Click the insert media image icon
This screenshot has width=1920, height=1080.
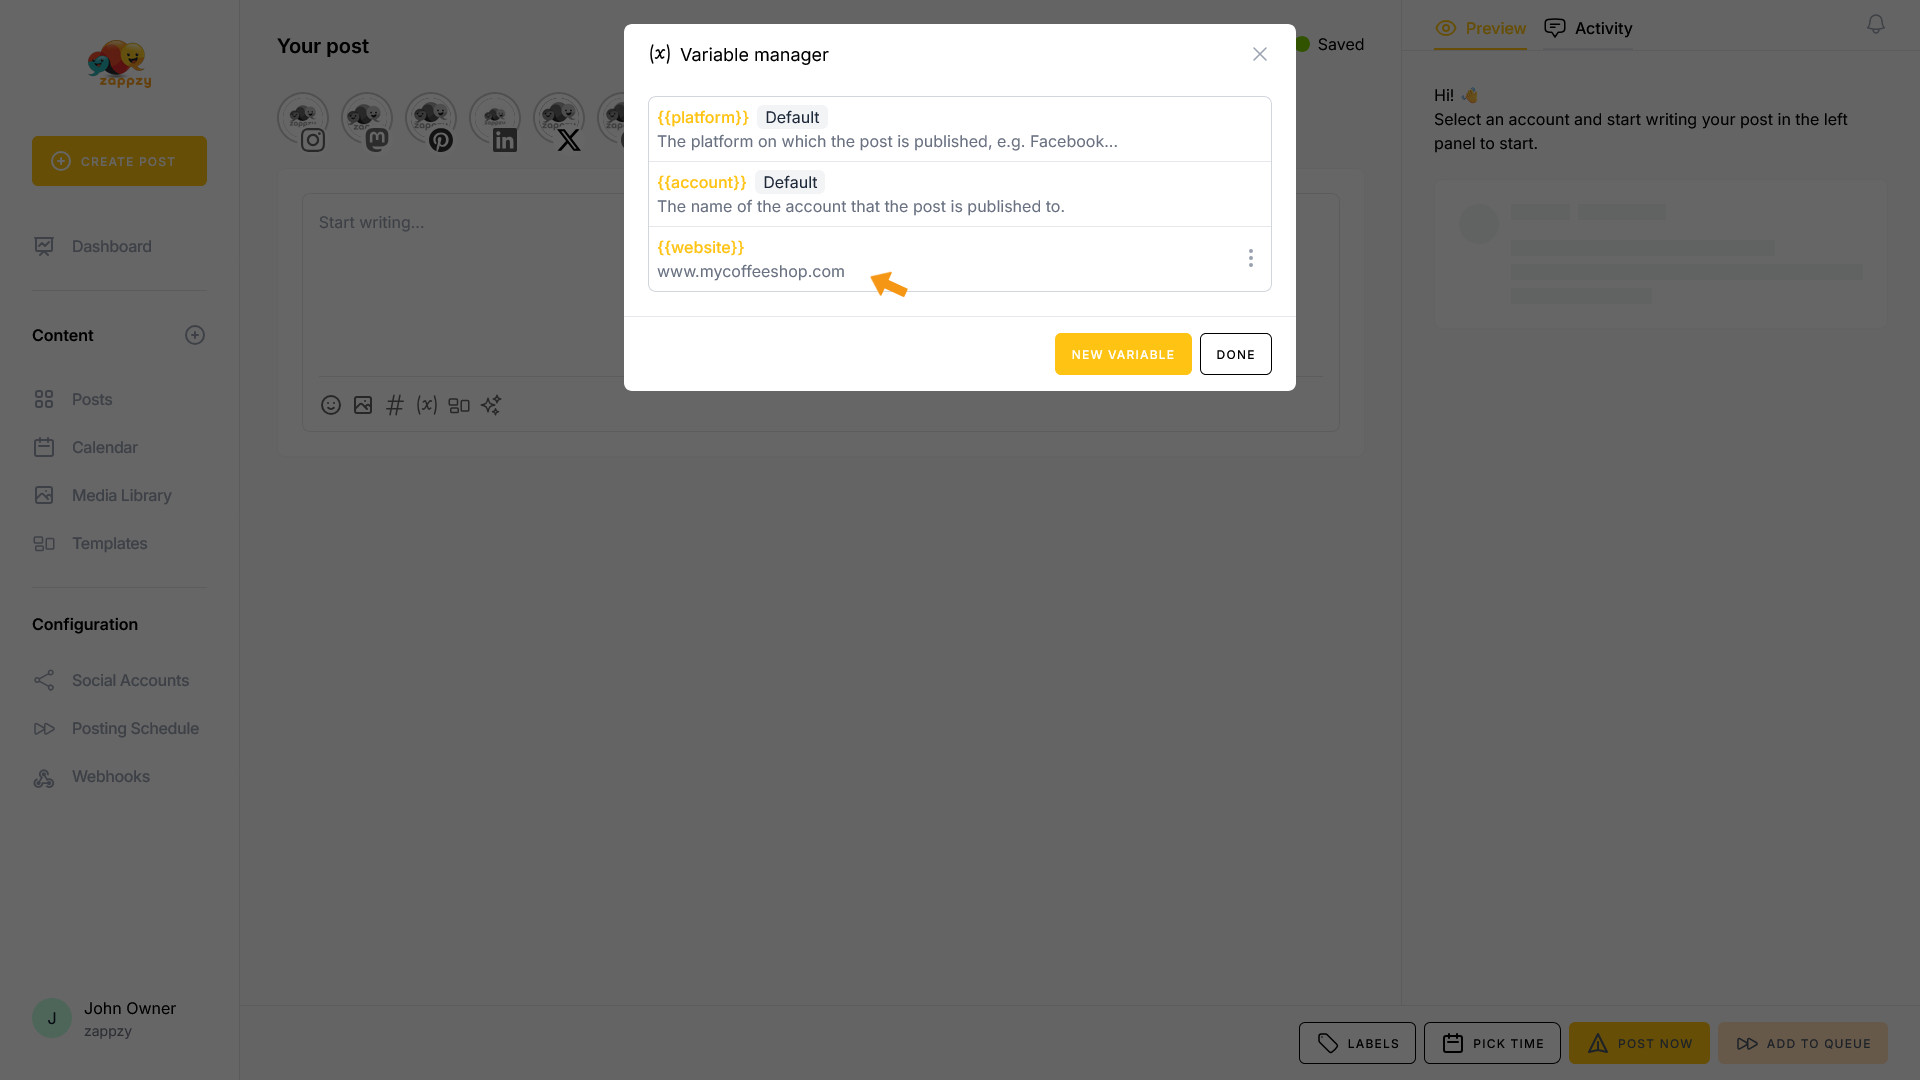pyautogui.click(x=363, y=405)
